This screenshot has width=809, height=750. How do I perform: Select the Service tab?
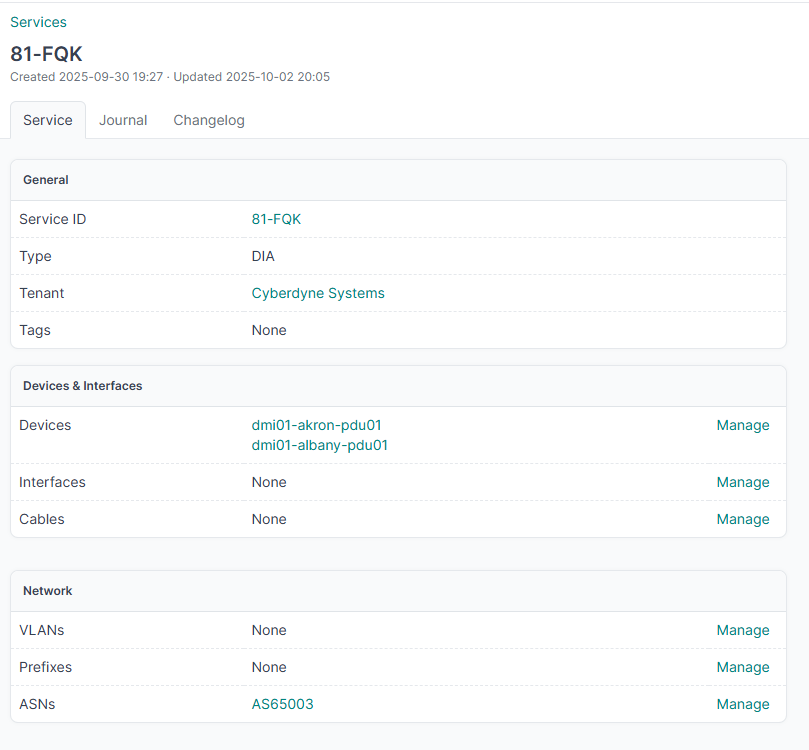click(48, 120)
